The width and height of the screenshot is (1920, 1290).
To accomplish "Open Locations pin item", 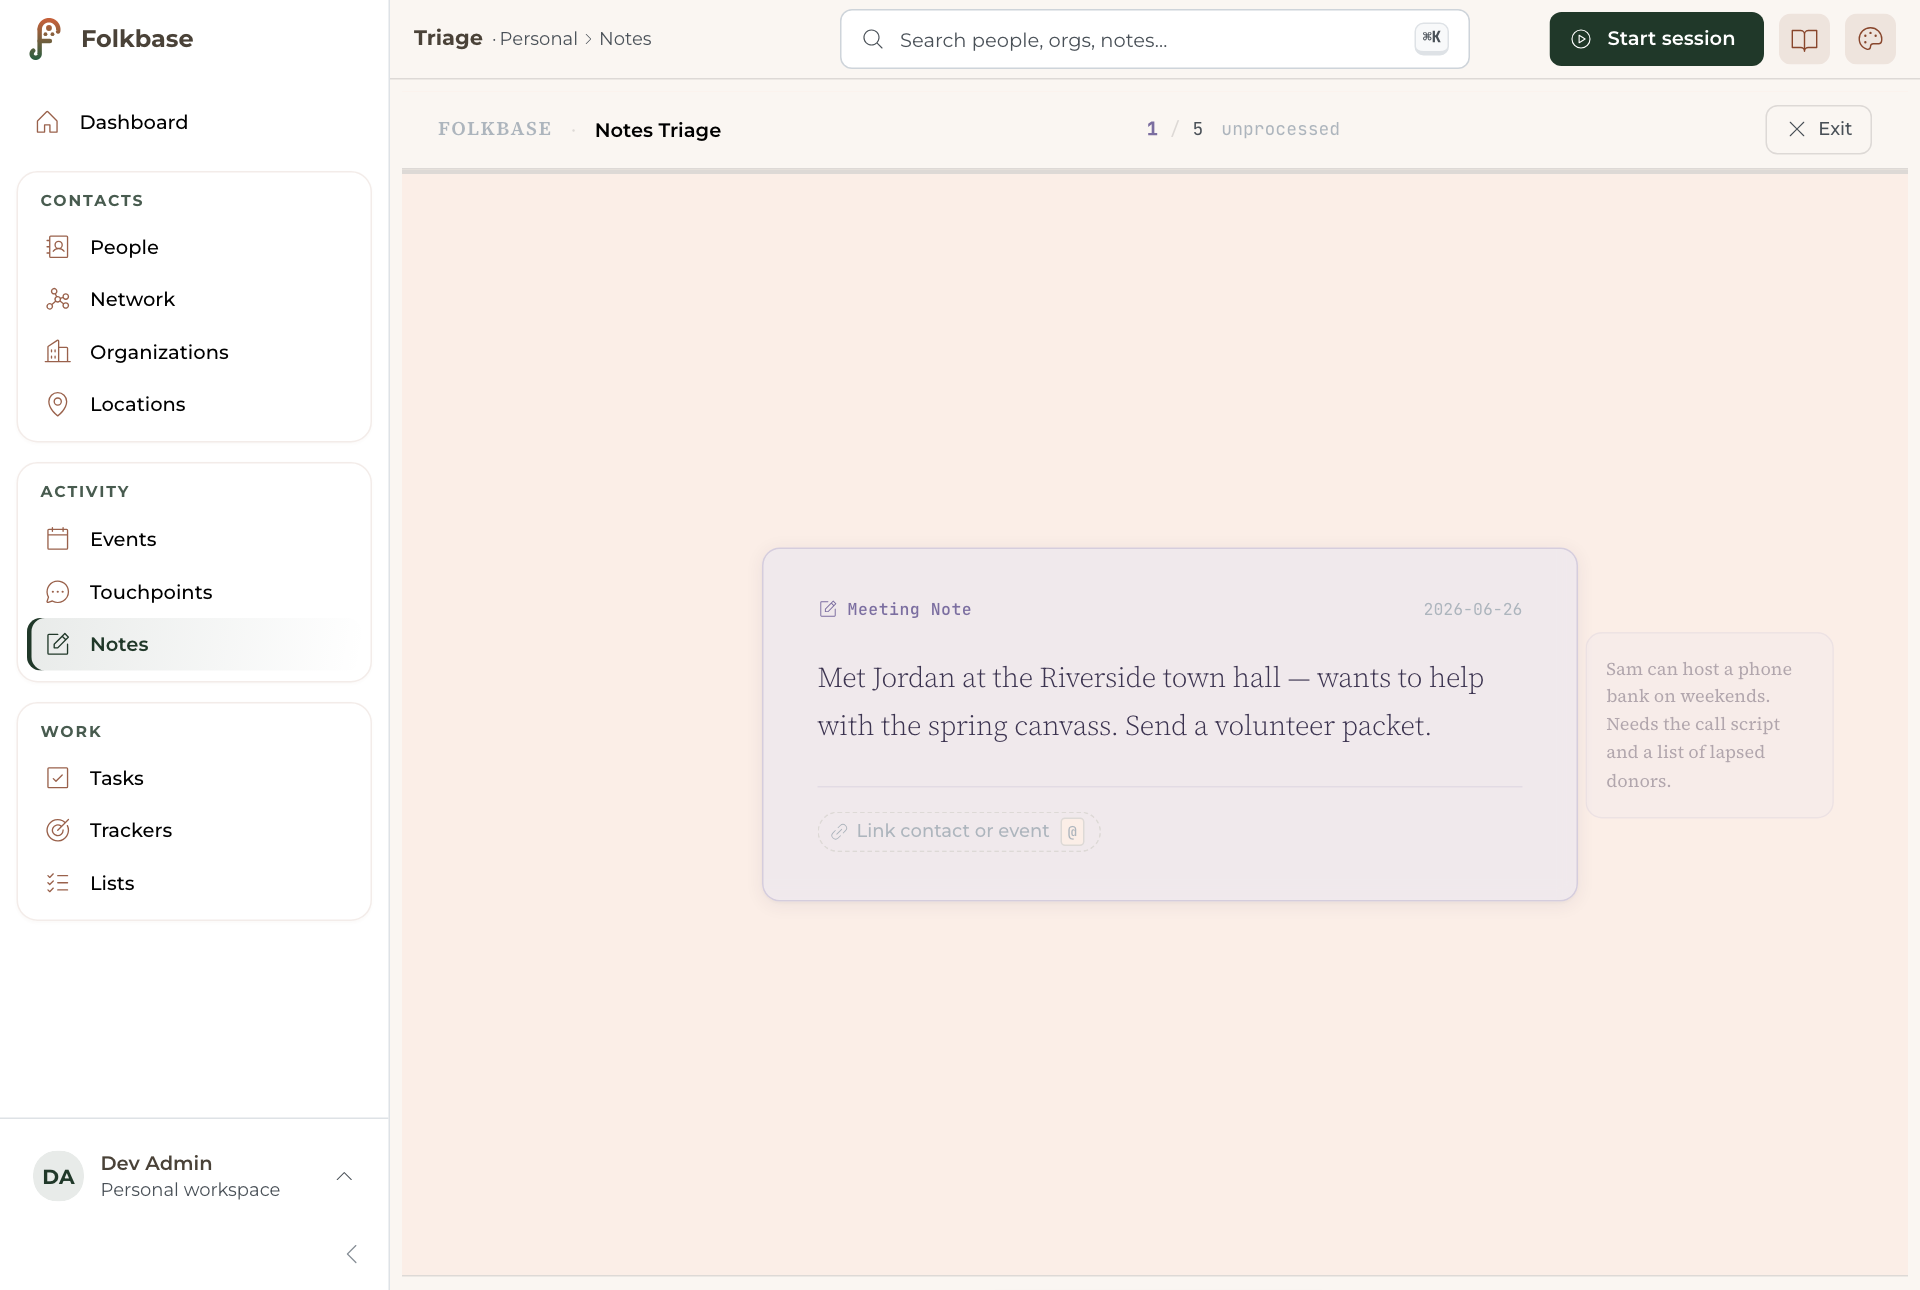I will (194, 404).
